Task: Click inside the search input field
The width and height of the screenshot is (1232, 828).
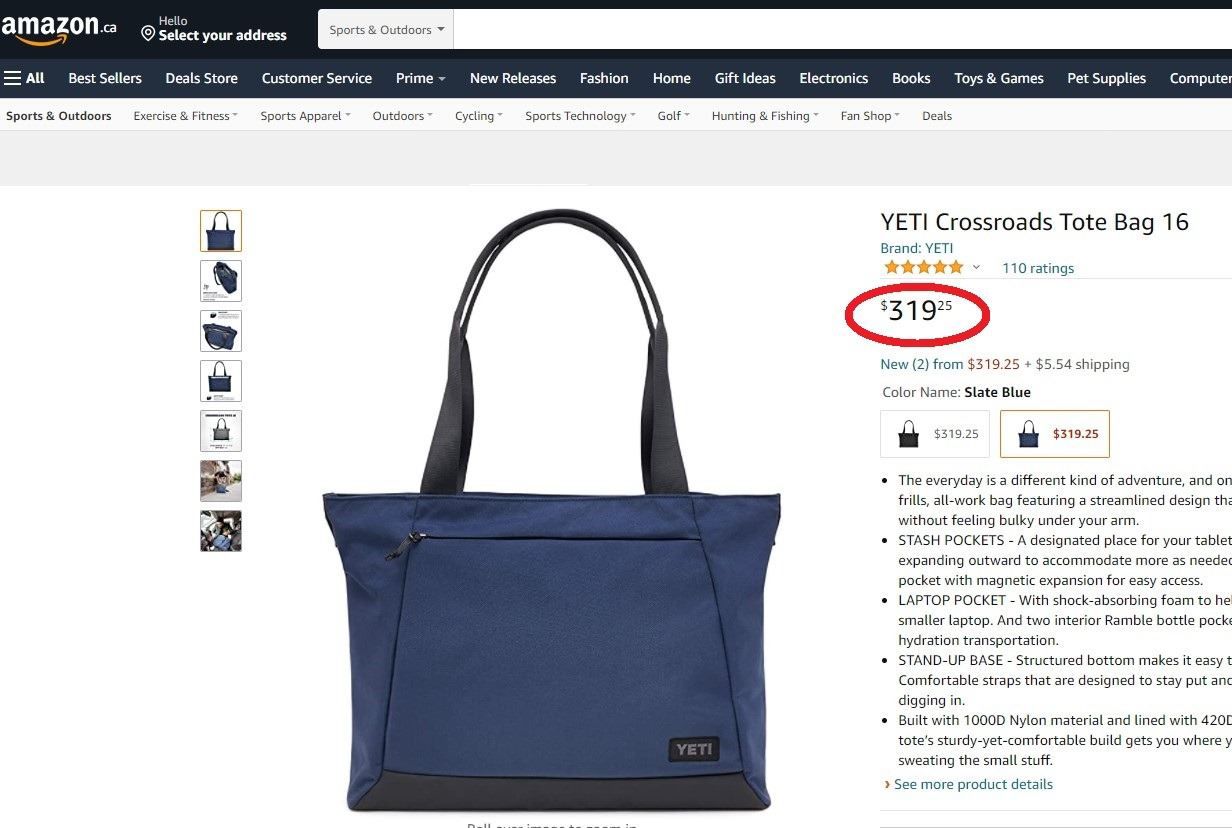Action: 843,30
